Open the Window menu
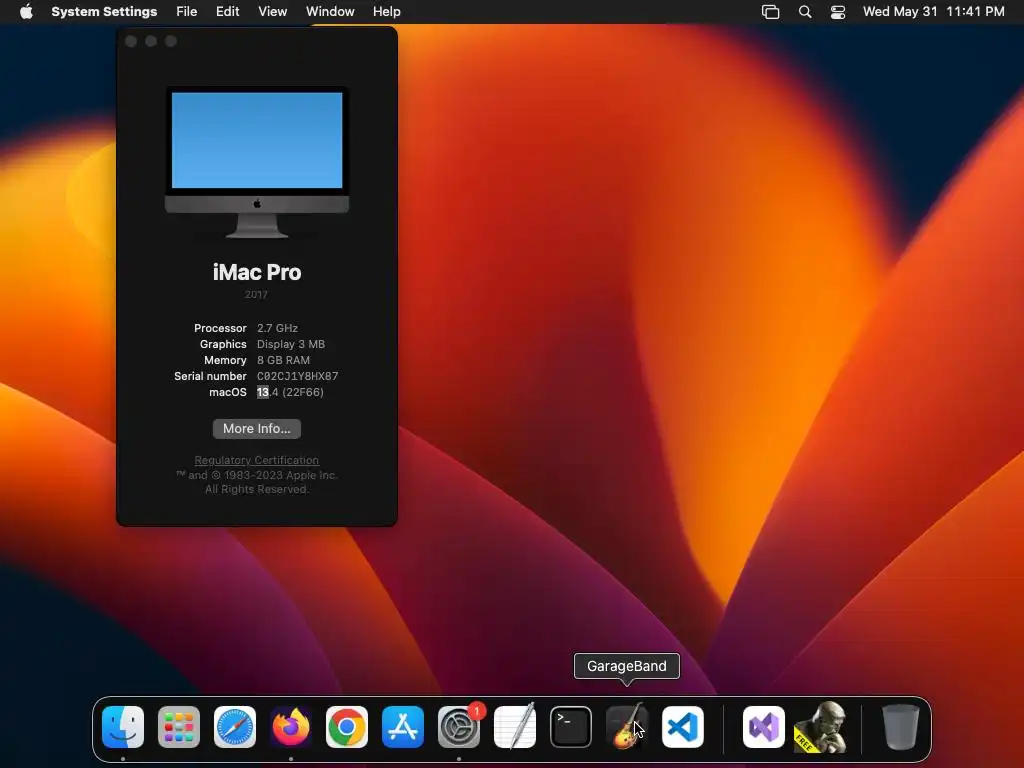 [330, 12]
